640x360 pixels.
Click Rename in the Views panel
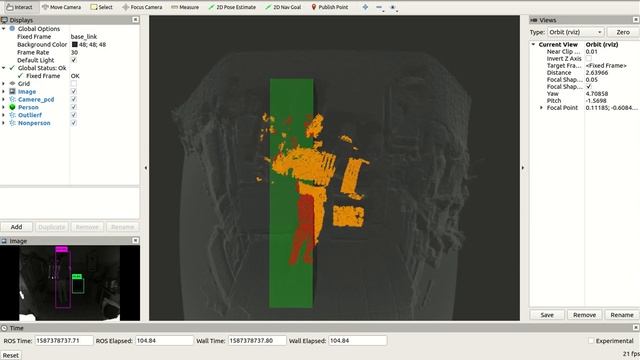click(622, 315)
